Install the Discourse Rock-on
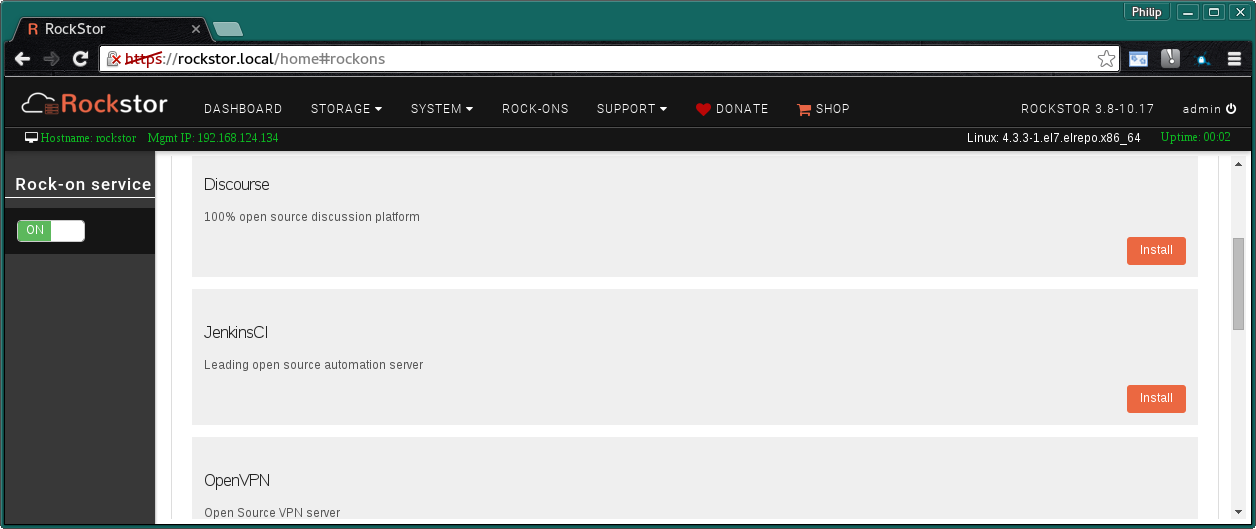 click(1156, 251)
